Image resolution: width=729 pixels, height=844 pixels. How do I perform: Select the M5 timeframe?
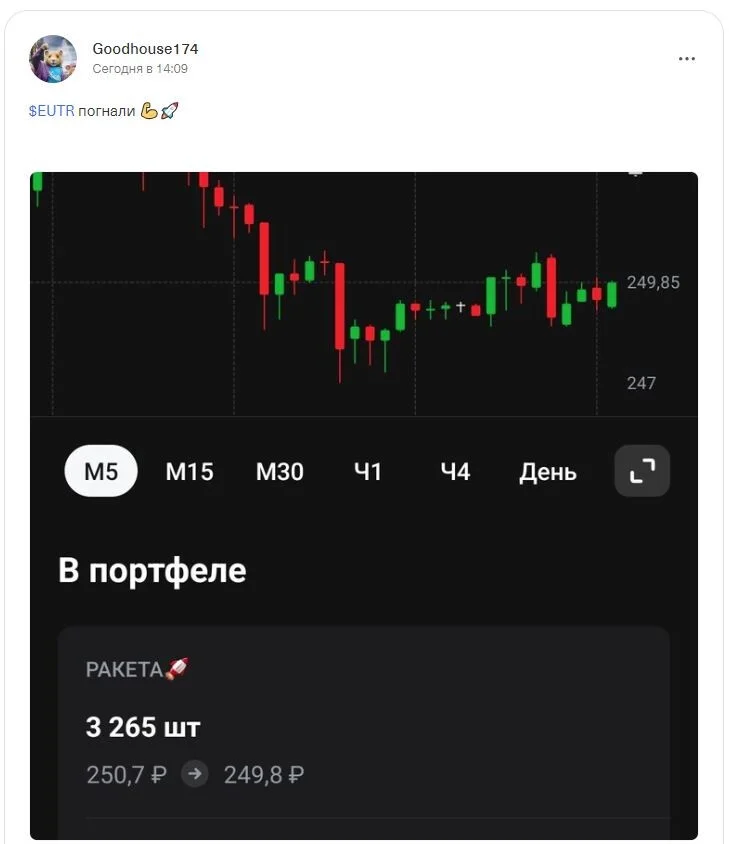(x=101, y=471)
